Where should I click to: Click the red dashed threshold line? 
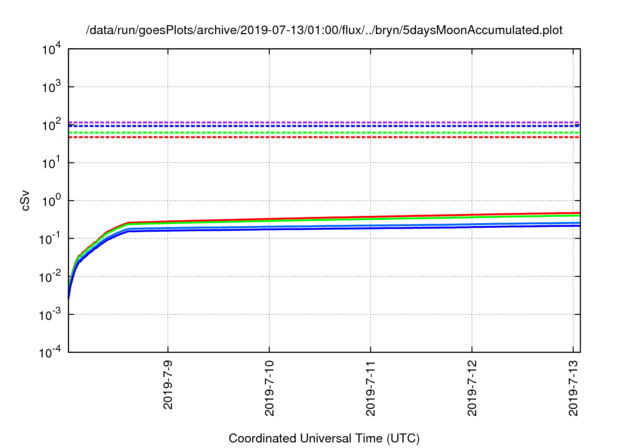point(324,137)
